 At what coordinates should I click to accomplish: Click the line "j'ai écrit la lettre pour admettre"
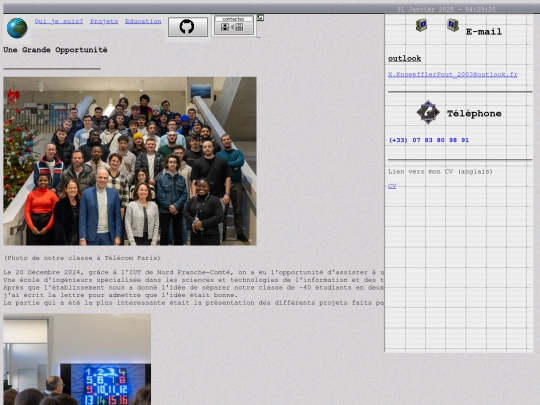coord(121,295)
